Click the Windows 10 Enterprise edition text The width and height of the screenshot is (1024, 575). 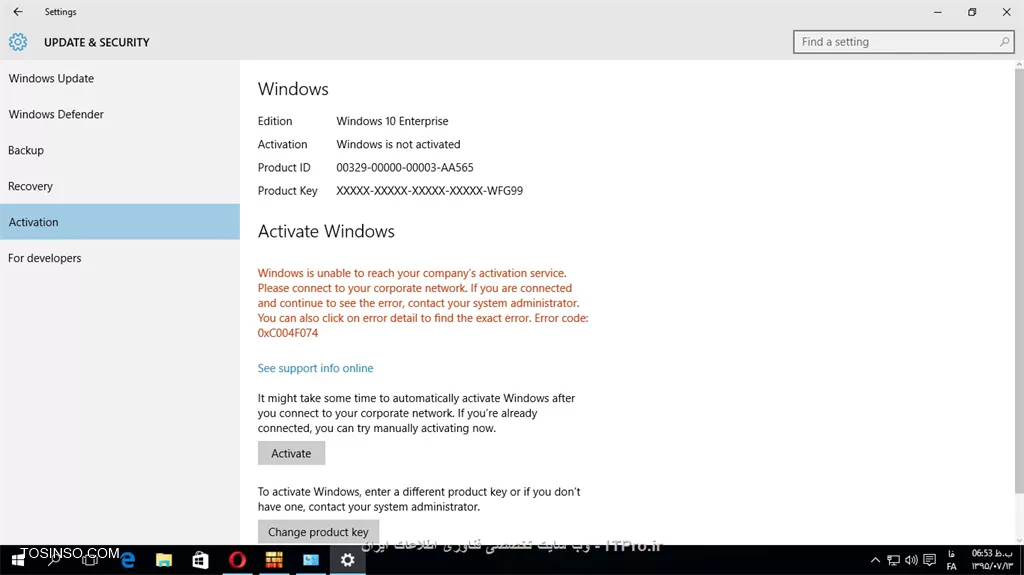point(392,121)
